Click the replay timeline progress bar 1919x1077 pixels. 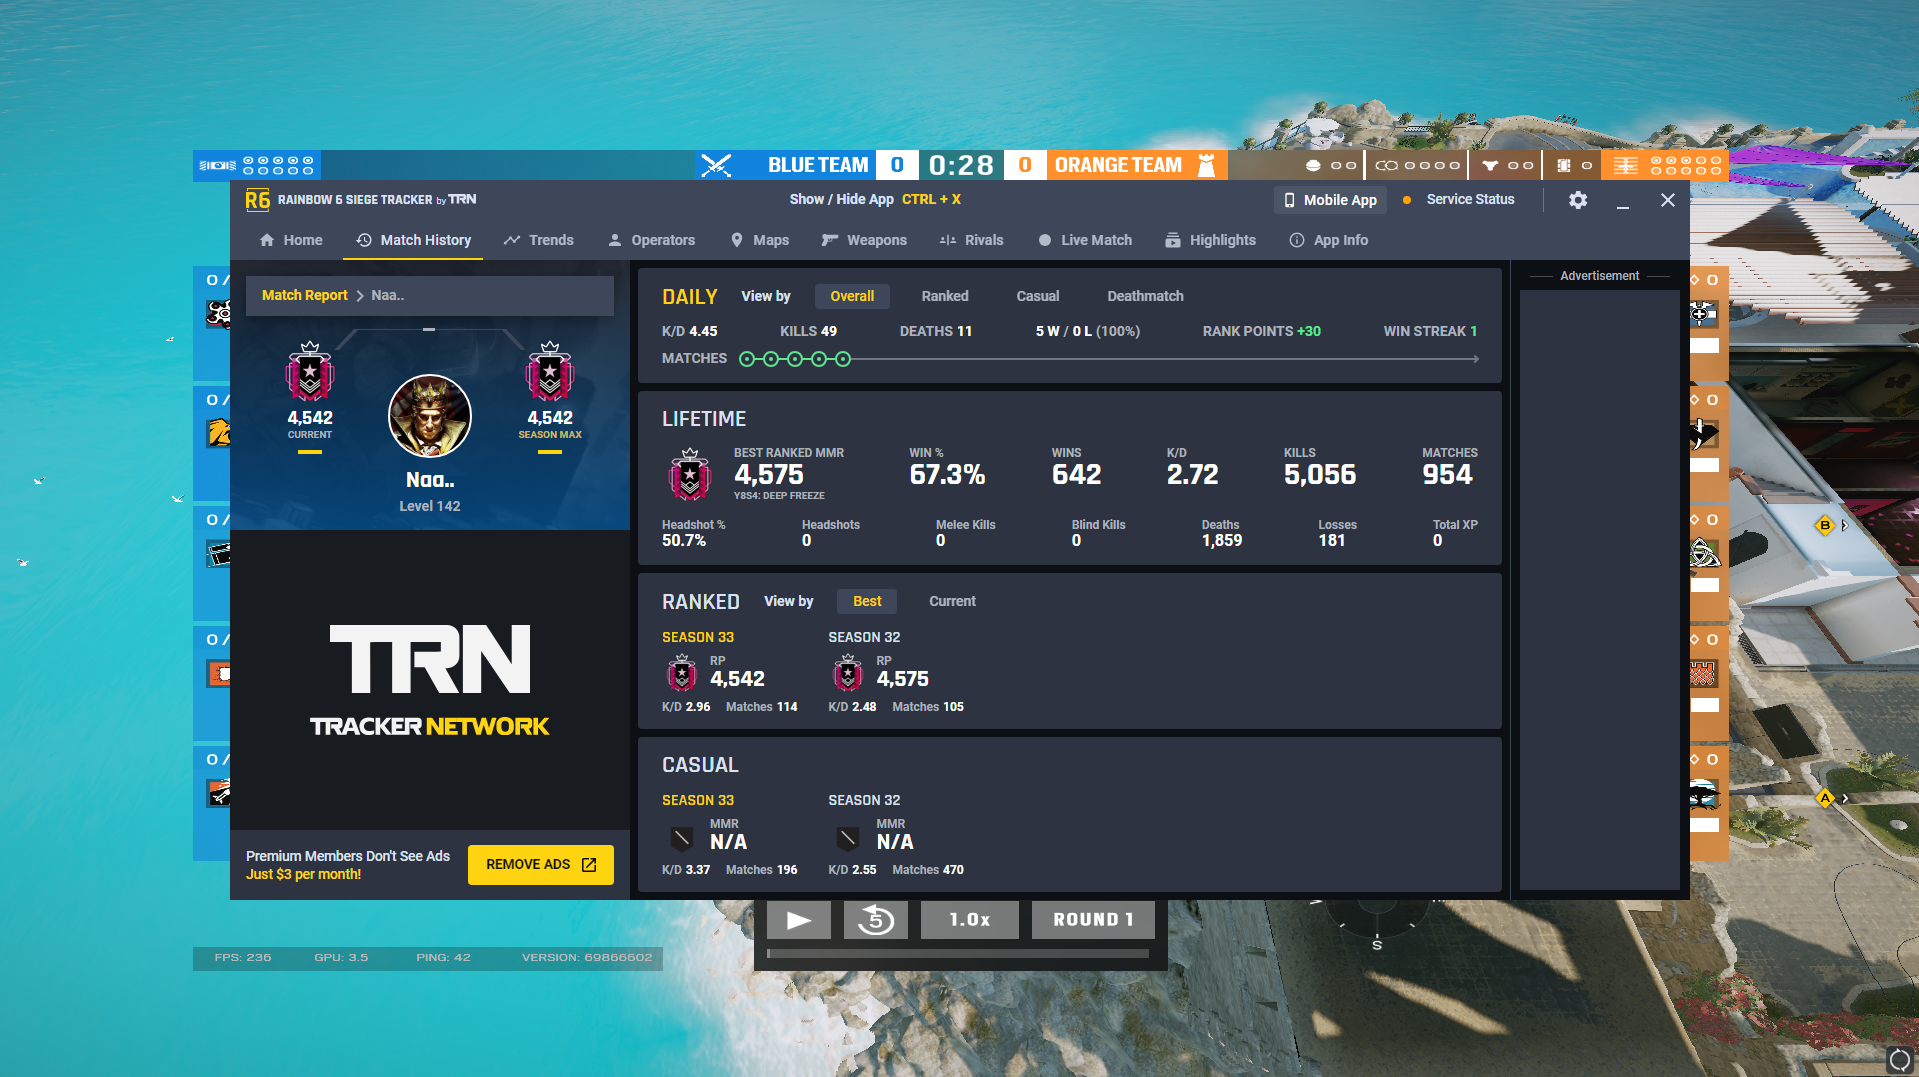click(957, 954)
